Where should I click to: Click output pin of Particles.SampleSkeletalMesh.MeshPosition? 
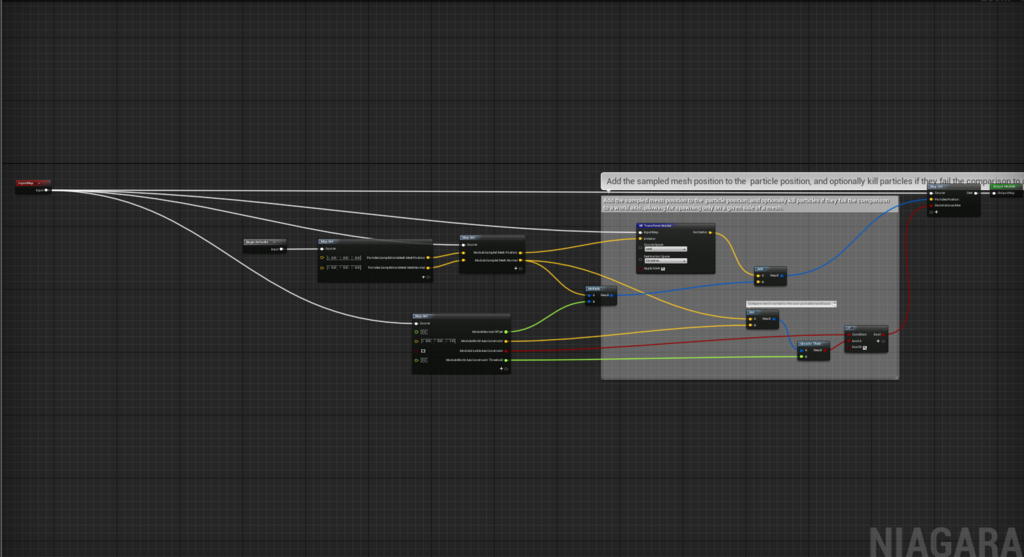coord(428,257)
